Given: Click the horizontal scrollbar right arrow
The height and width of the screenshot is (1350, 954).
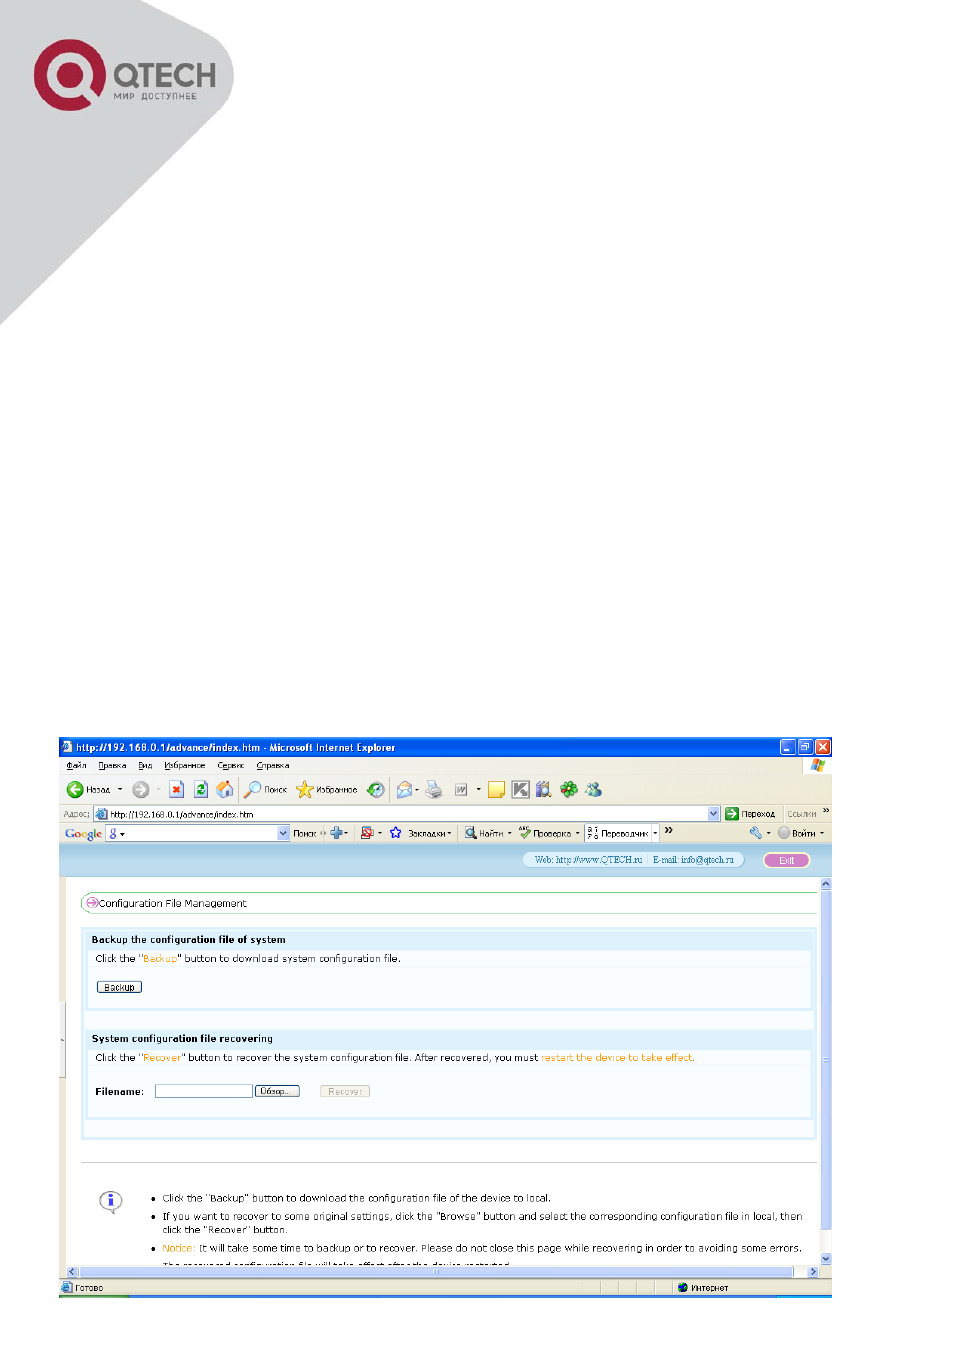Looking at the screenshot, I should [813, 1272].
